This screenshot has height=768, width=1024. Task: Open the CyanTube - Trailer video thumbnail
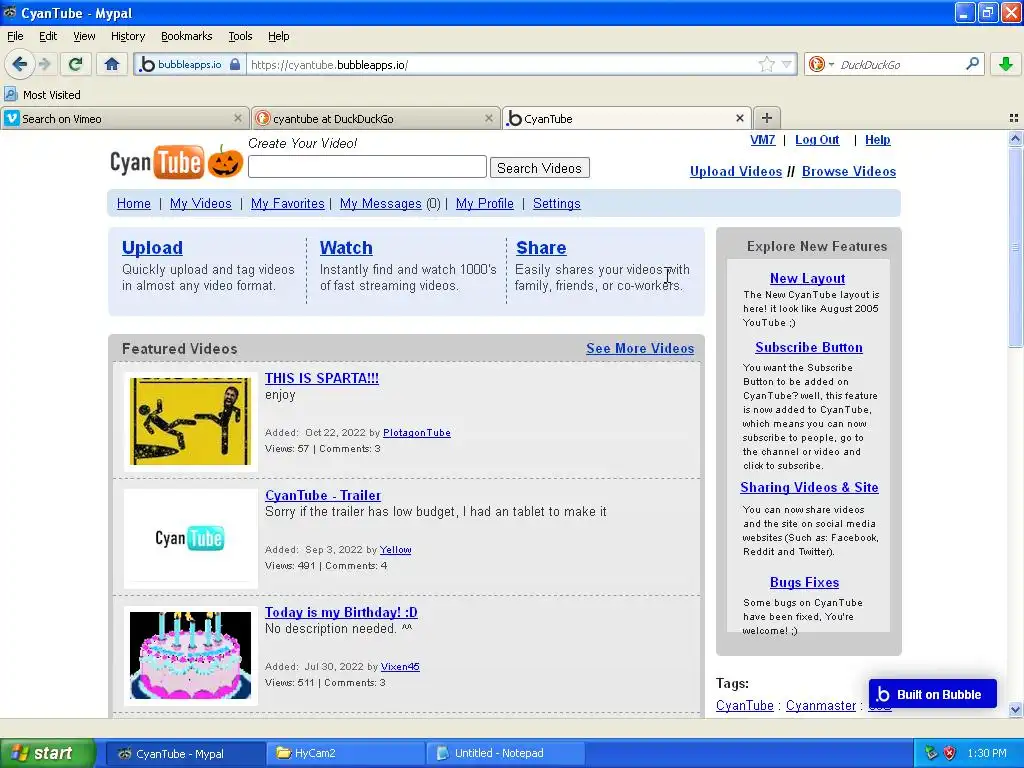[x=191, y=538]
